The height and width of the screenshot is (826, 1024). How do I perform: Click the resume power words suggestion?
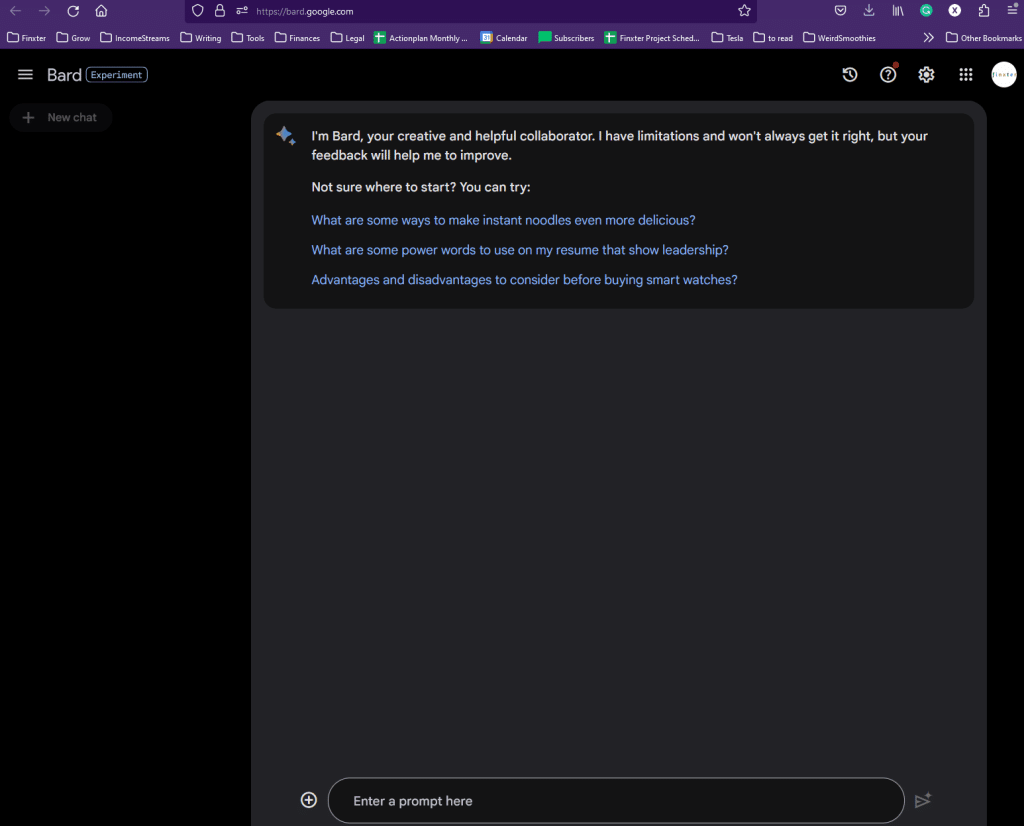519,250
